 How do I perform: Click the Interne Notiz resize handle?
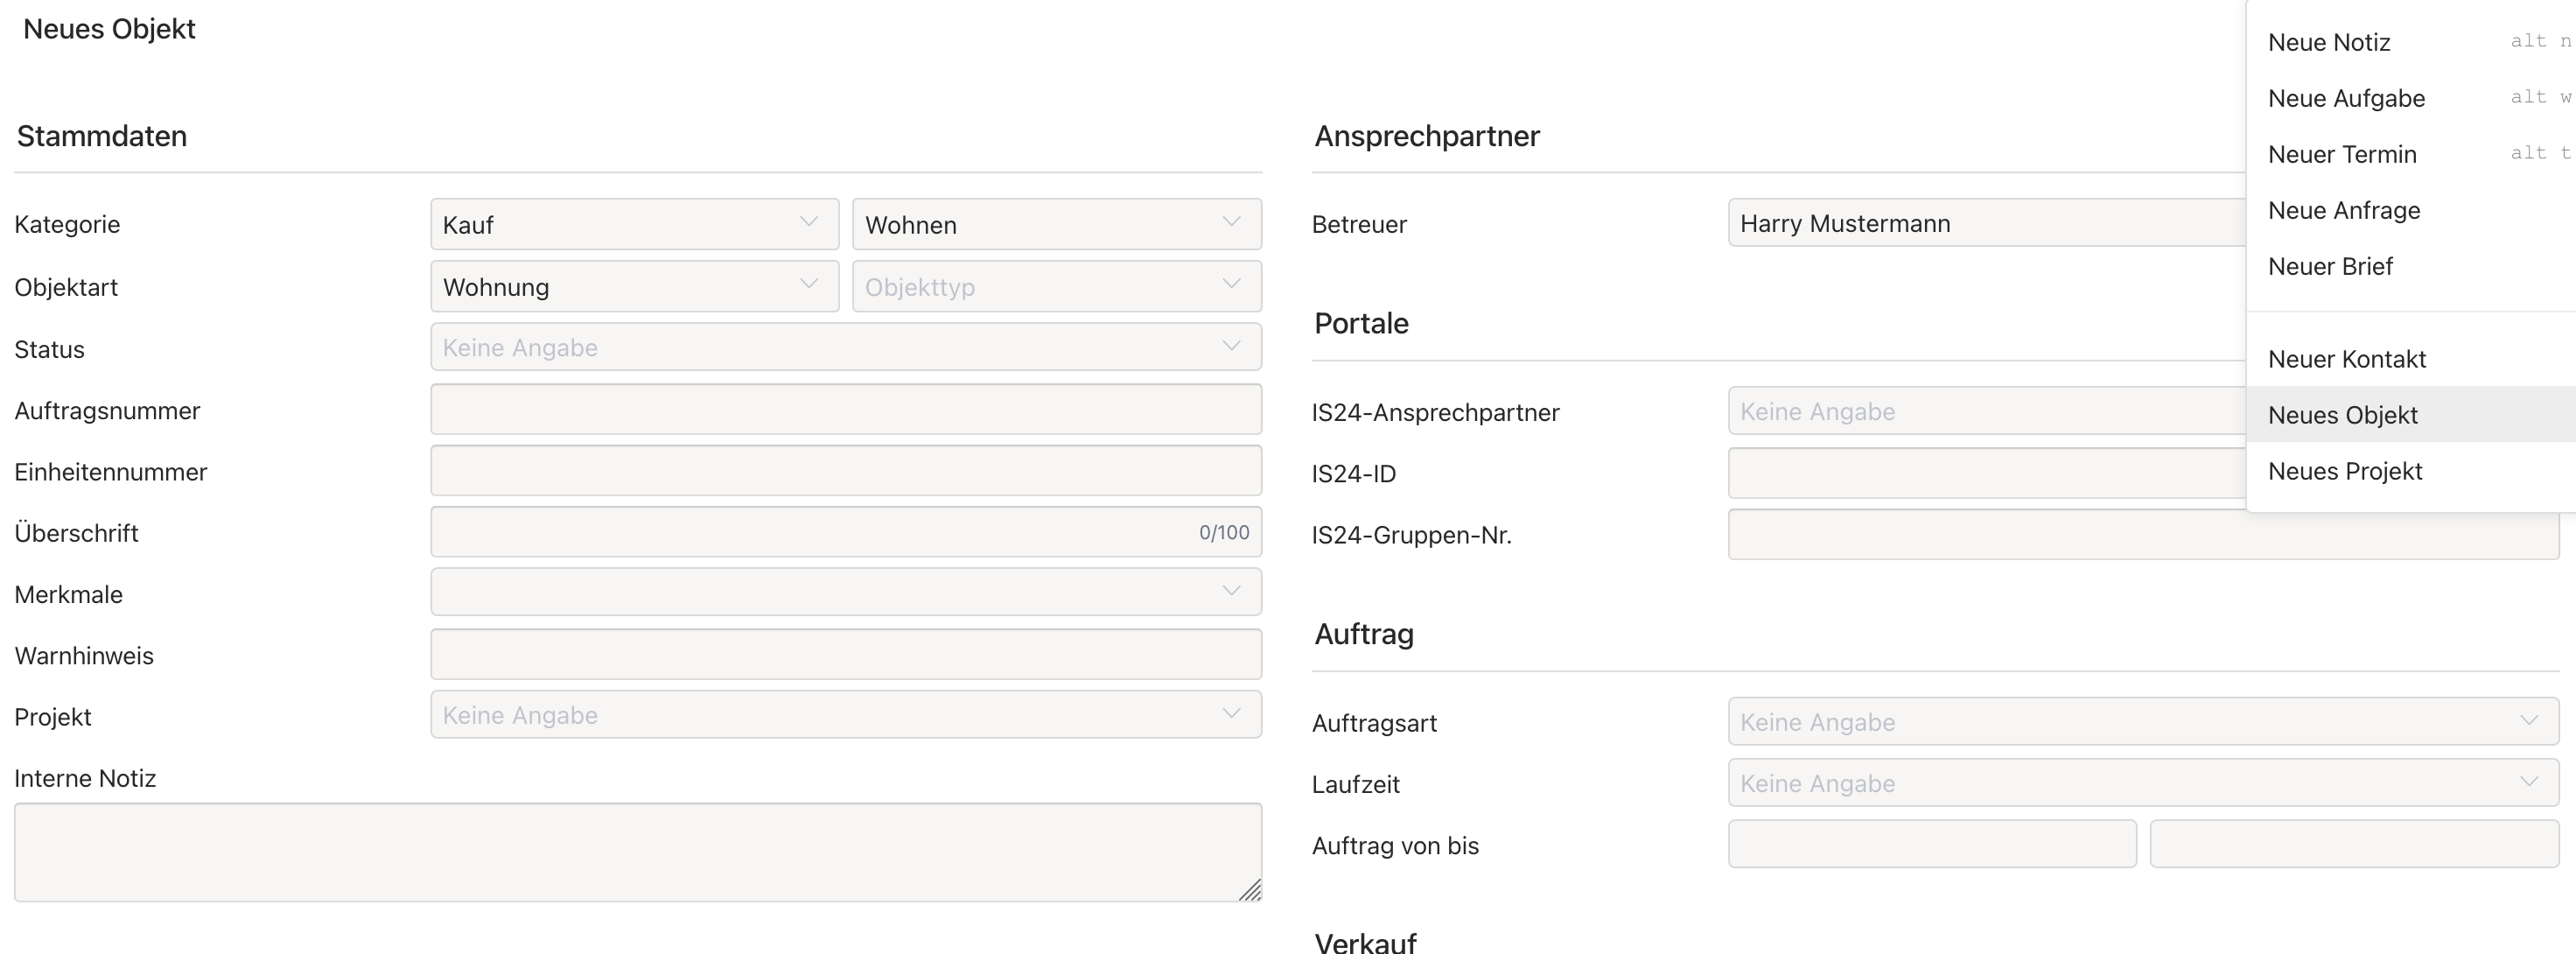point(1250,890)
